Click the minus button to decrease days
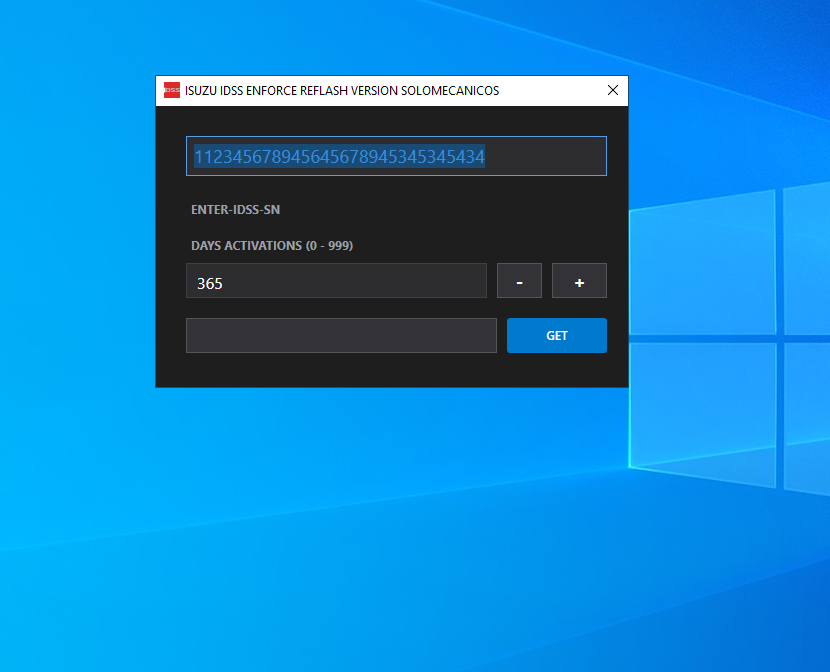The width and height of the screenshot is (830, 672). point(519,280)
